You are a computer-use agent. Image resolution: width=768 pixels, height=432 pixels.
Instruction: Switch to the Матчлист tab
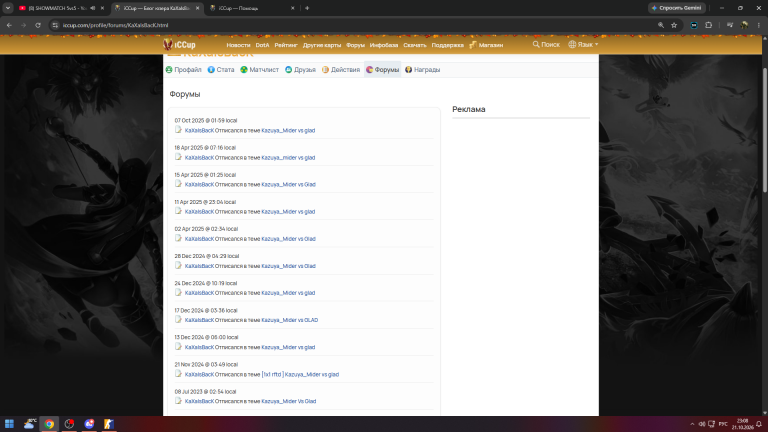tap(259, 70)
